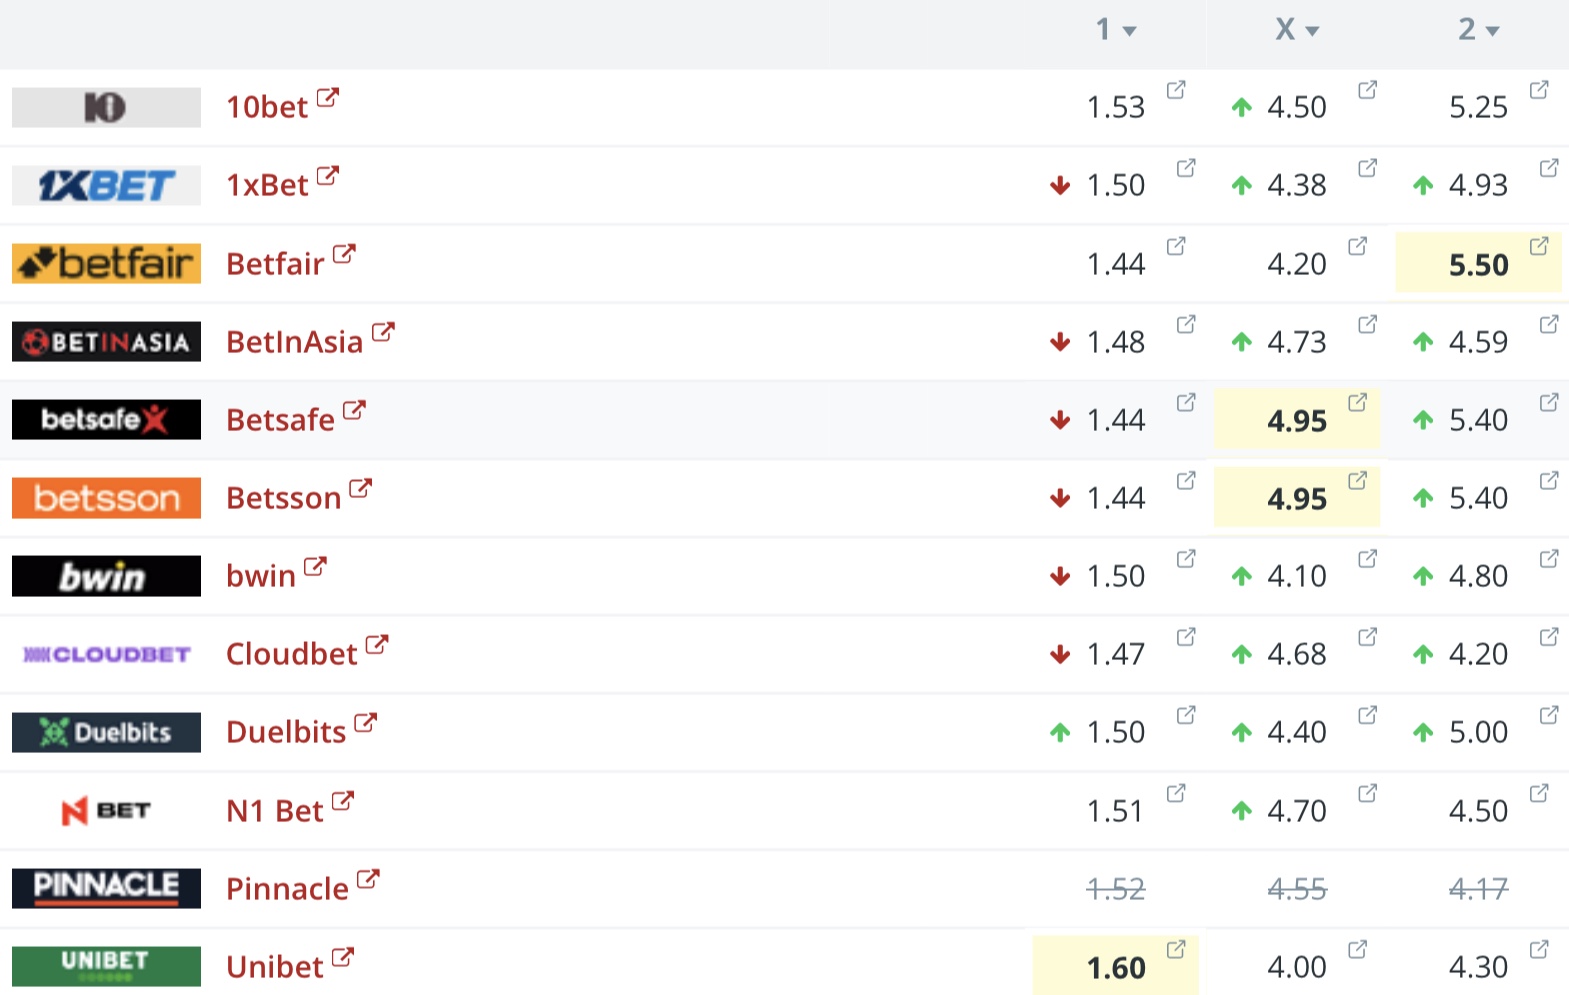Click the bwin logo
The image size is (1569, 995).
click(x=106, y=576)
